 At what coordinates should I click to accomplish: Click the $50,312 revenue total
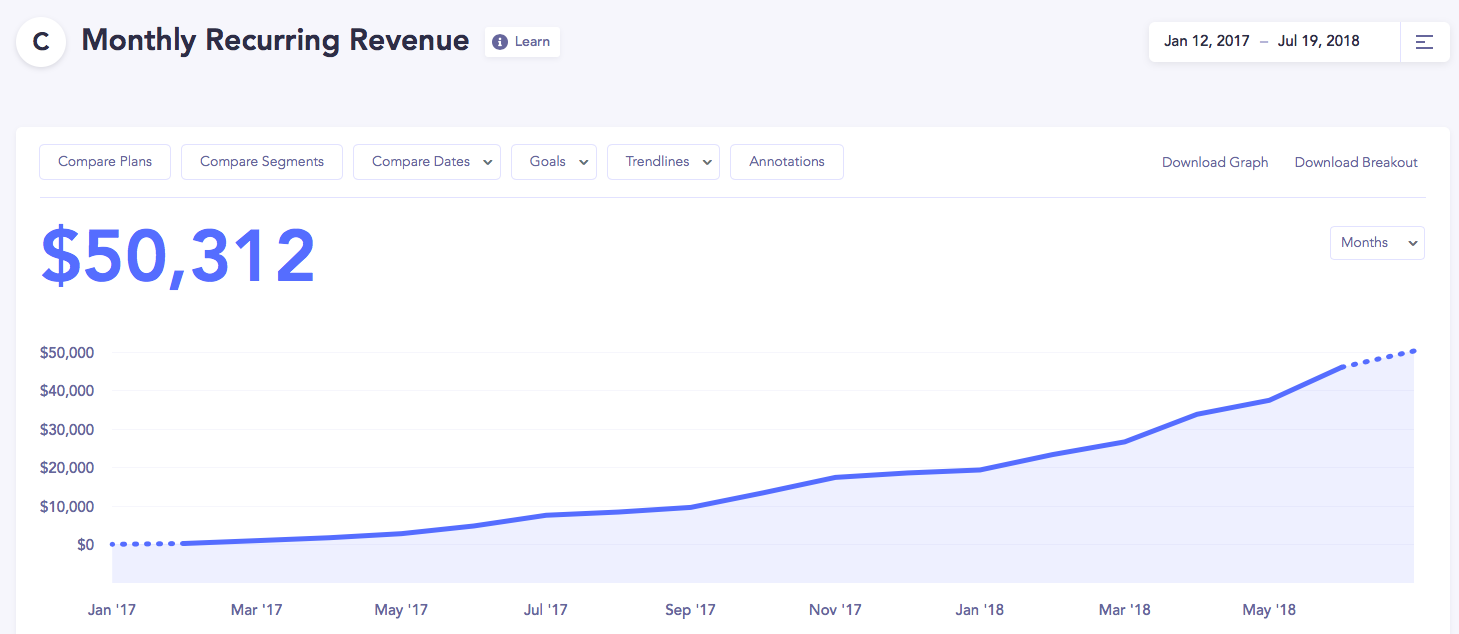[178, 257]
